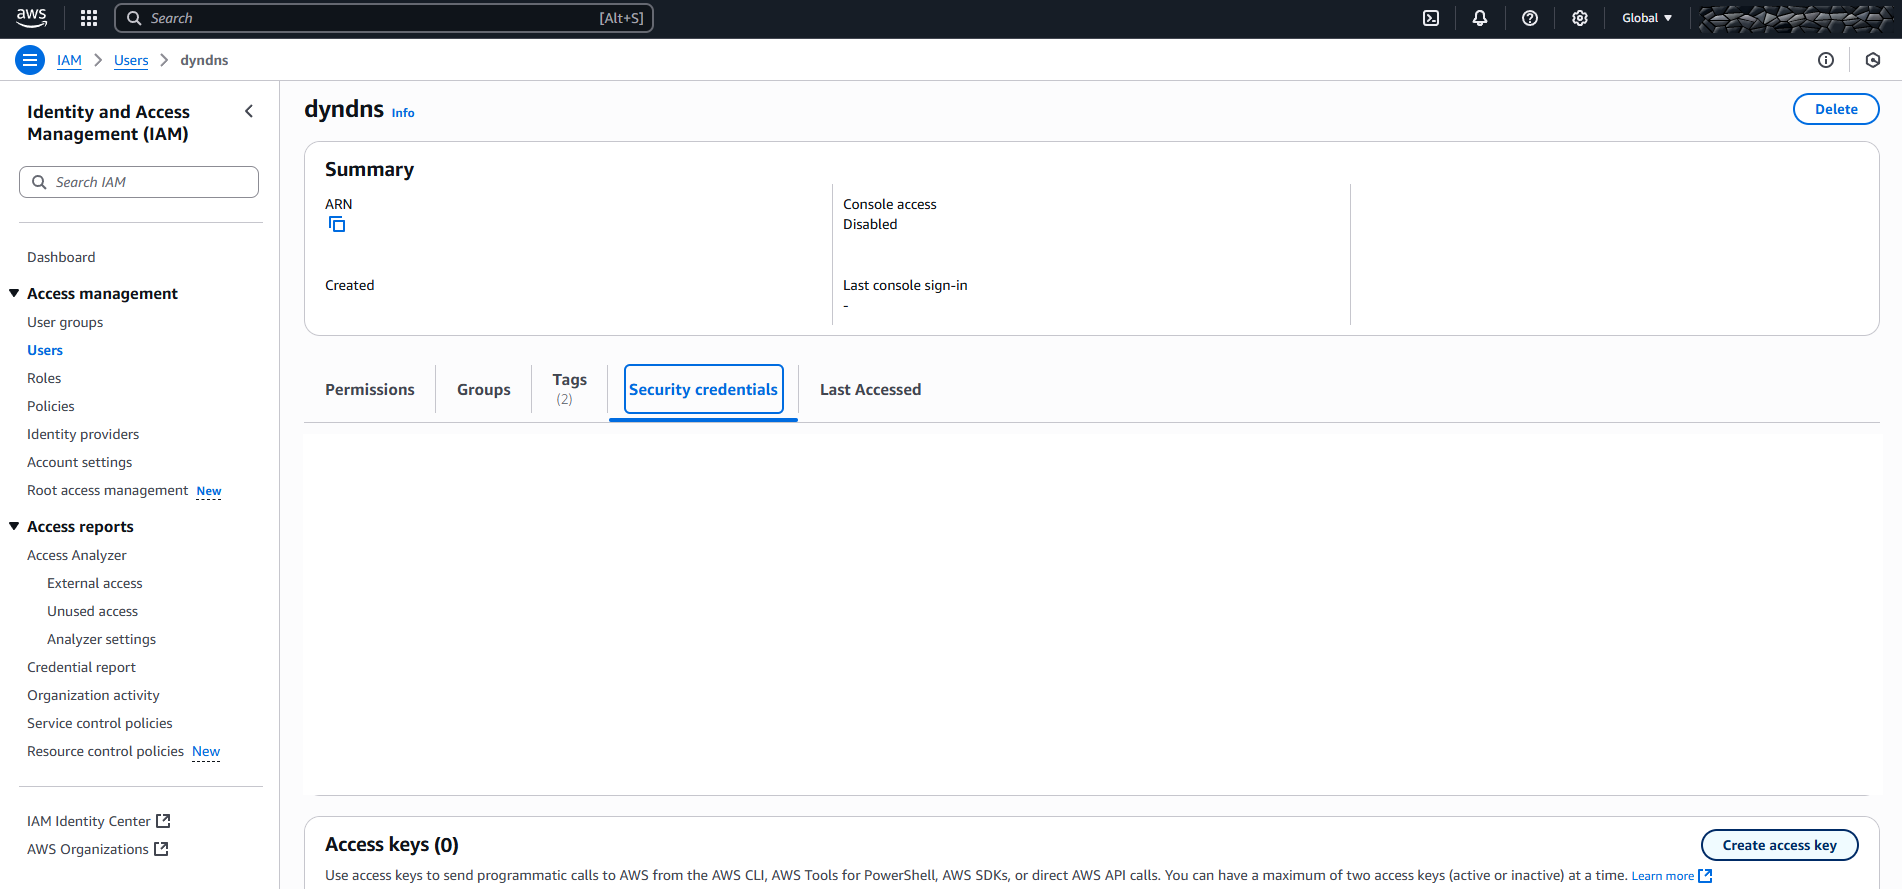This screenshot has height=889, width=1902.
Task: Switch to the Groups tab
Action: coord(484,390)
